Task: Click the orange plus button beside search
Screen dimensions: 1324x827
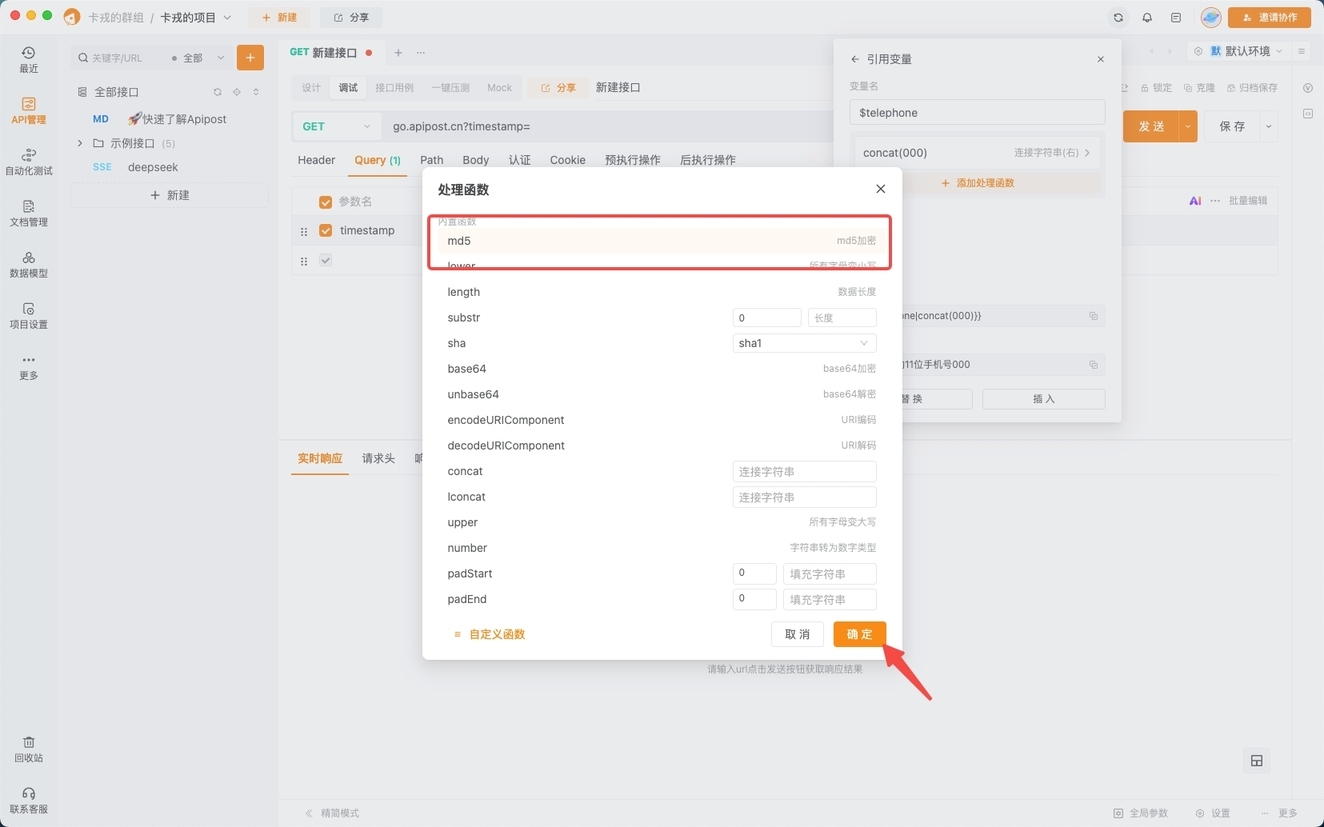Action: coord(250,58)
